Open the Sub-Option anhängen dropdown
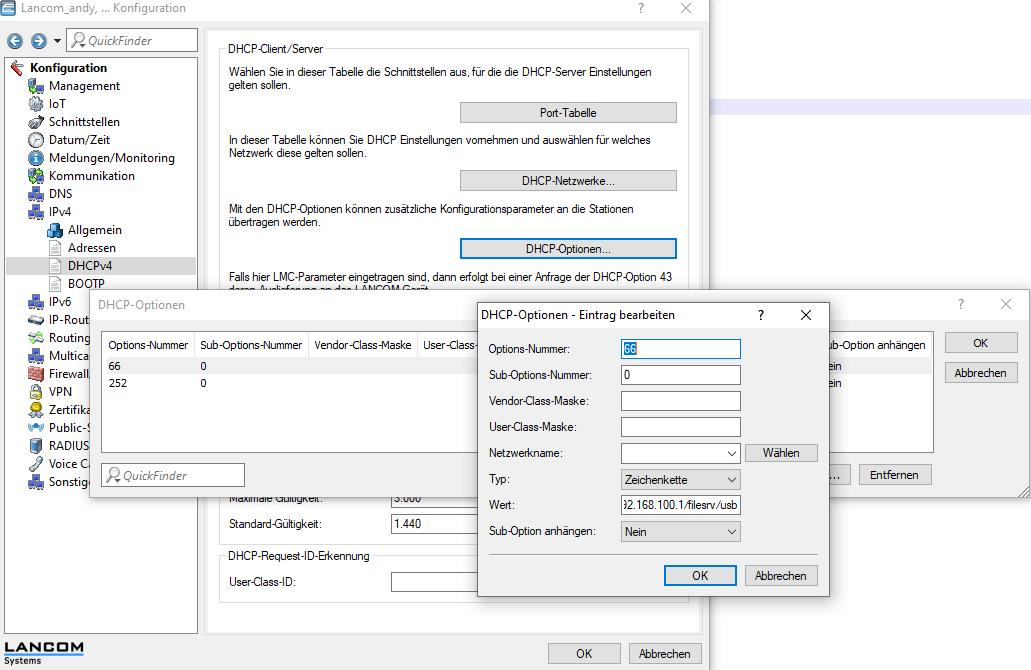Image resolution: width=1031 pixels, height=670 pixels. pyautogui.click(x=681, y=531)
